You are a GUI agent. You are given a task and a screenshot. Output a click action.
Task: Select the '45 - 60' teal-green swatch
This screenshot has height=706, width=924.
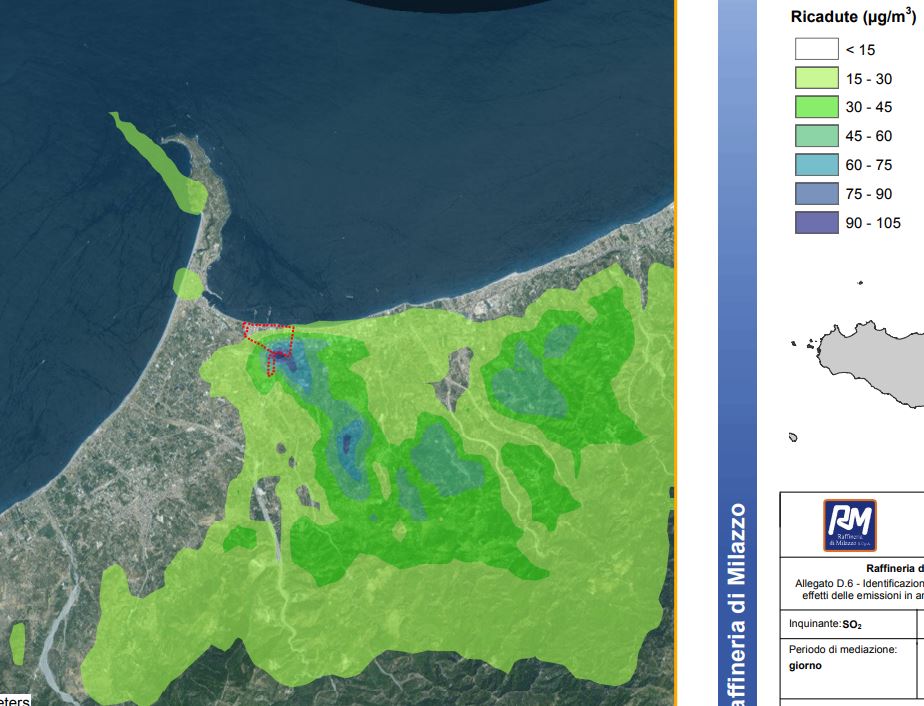(x=816, y=136)
